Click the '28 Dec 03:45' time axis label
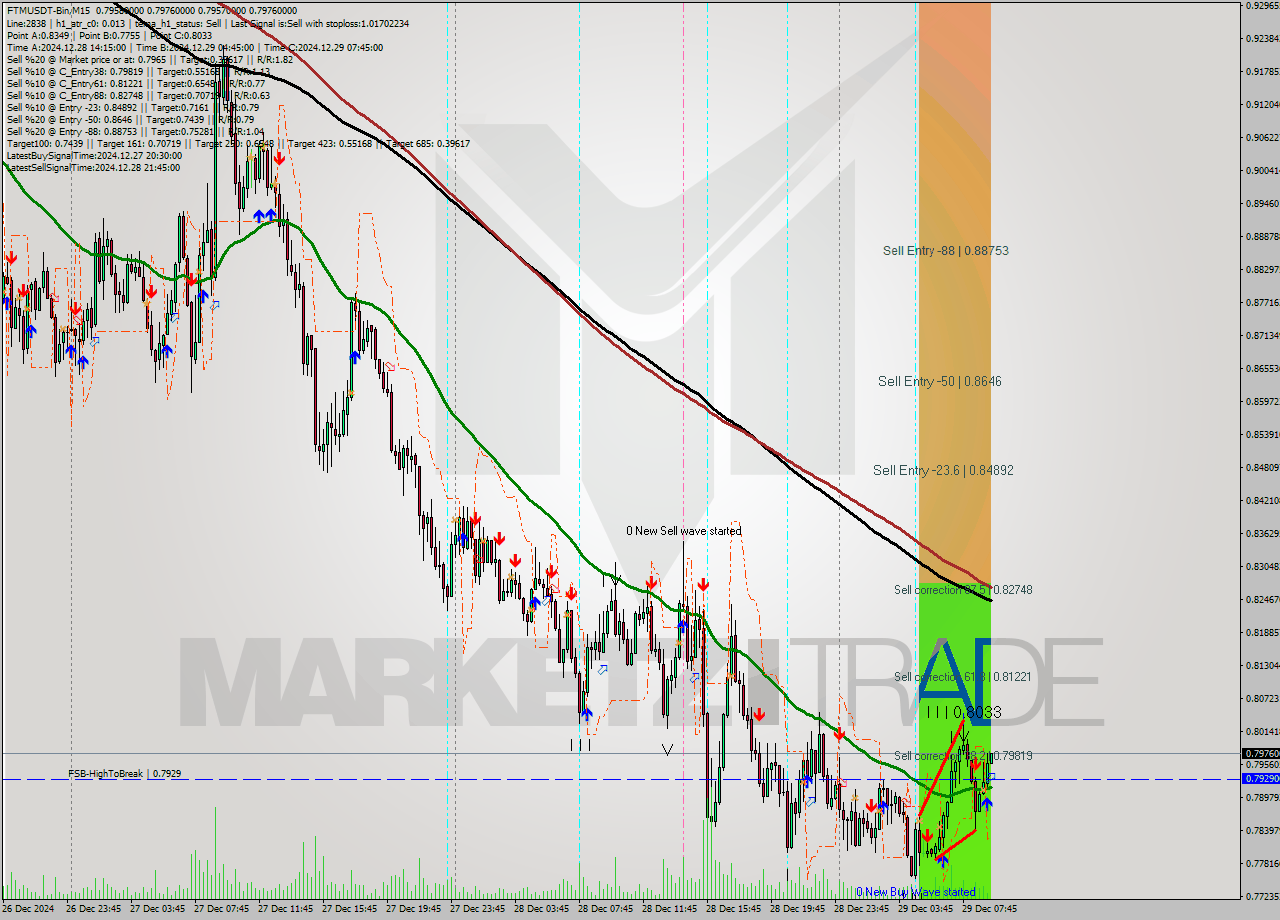The width and height of the screenshot is (1280, 920). point(542,909)
